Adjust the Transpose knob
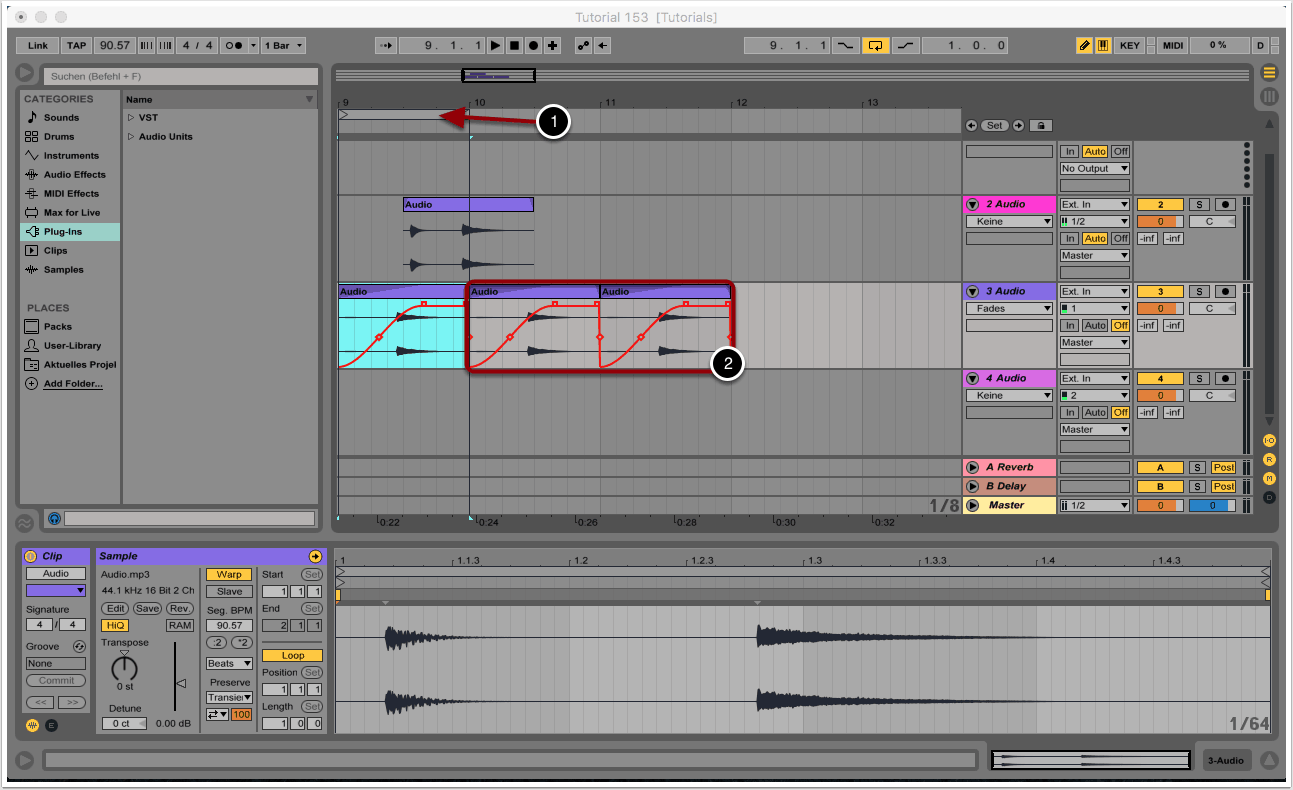Viewport: 1293px width, 790px height. click(x=124, y=668)
